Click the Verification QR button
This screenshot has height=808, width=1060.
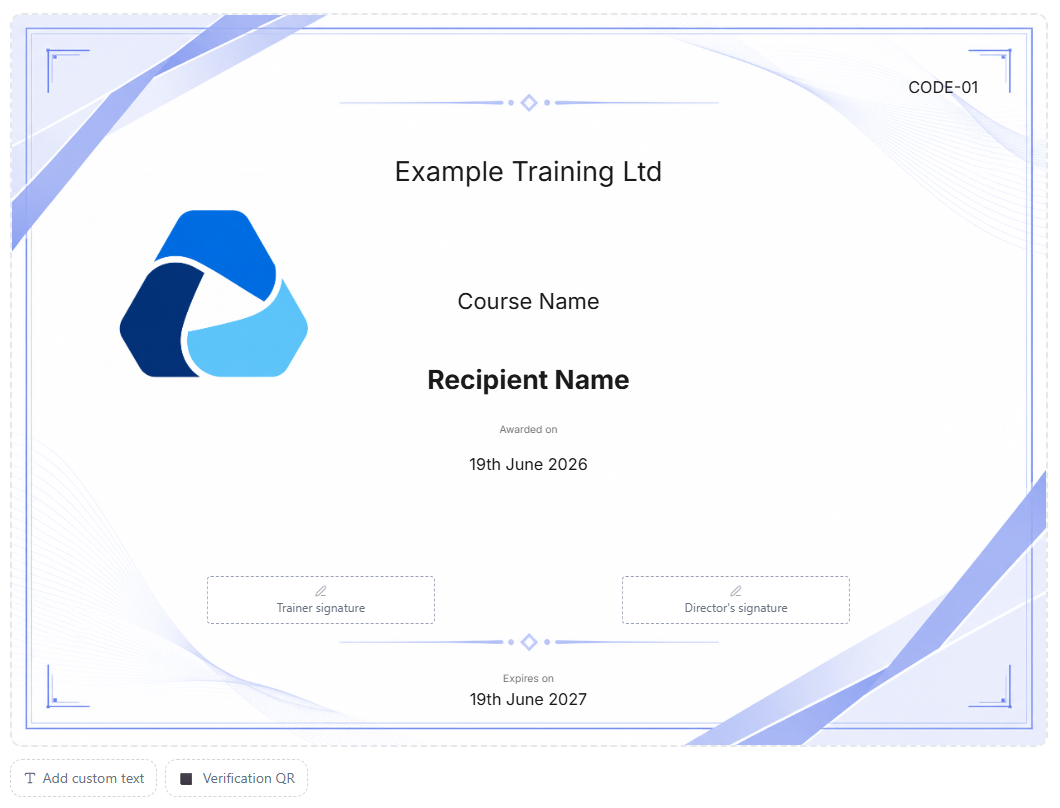point(237,778)
